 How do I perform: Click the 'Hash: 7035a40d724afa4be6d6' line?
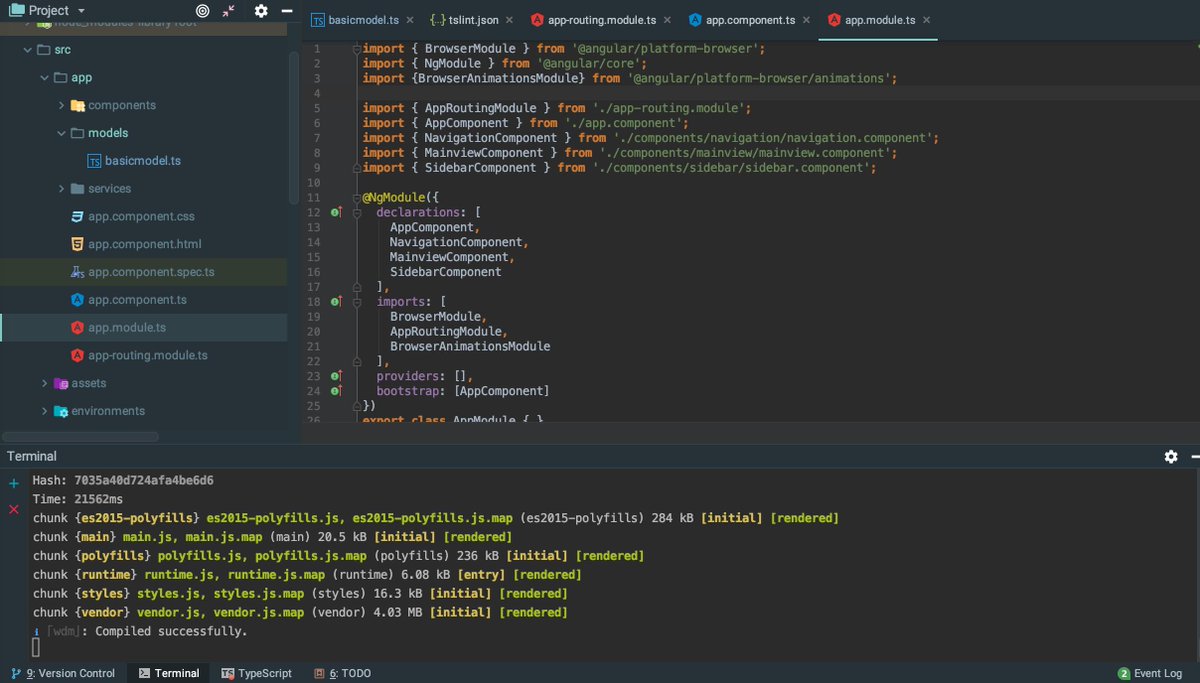click(123, 480)
